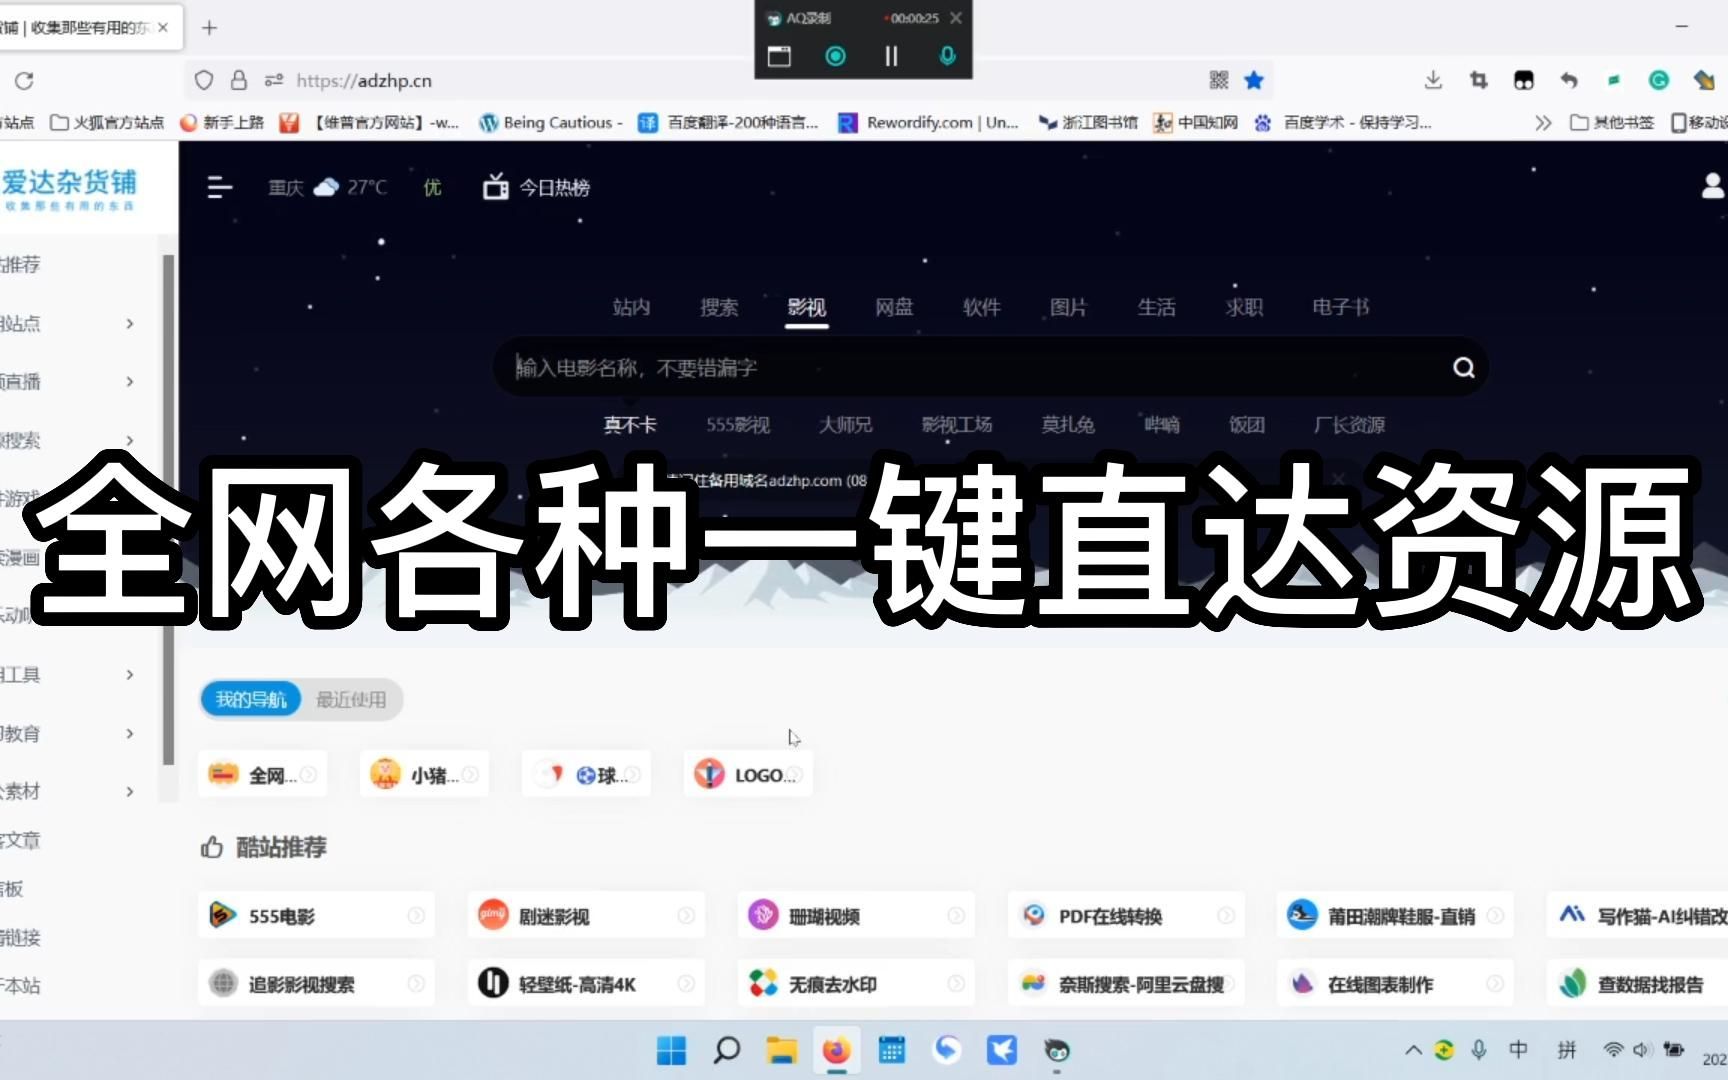Select the 电子书 search tab
Screen dimensions: 1728x1080
pos(1340,307)
